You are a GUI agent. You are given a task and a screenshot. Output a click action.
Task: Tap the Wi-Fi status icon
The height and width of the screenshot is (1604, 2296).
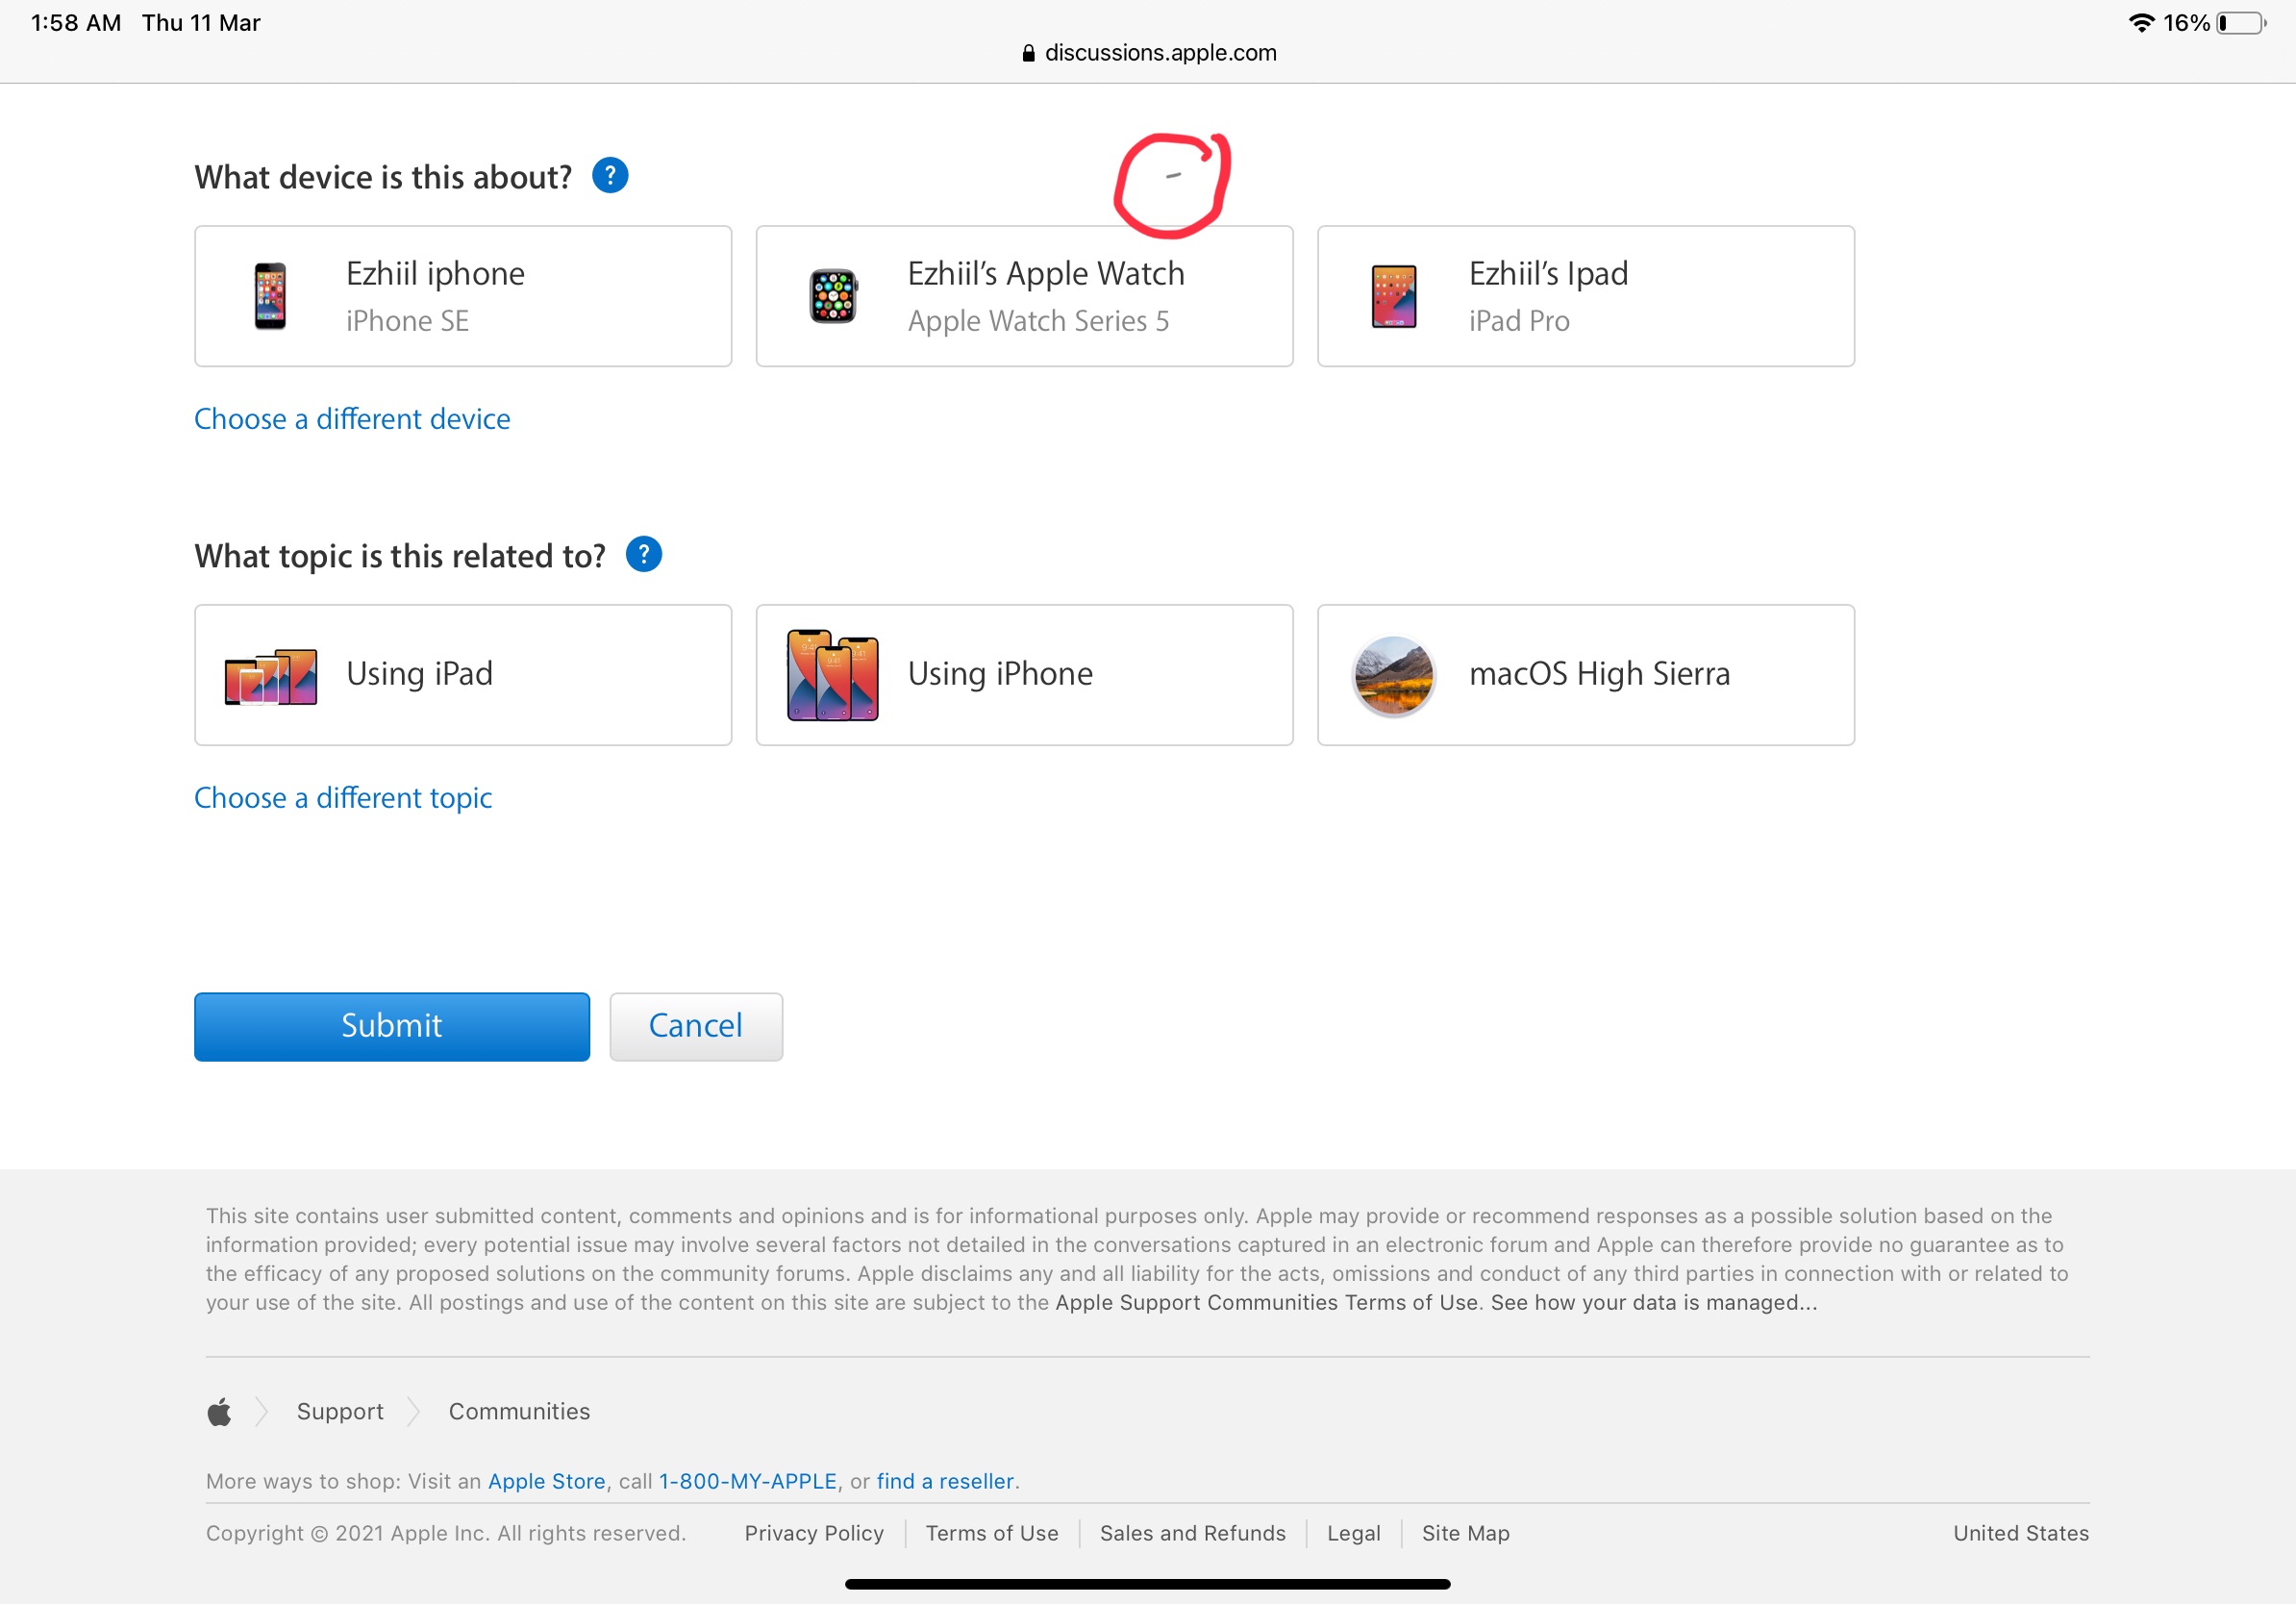(2140, 23)
